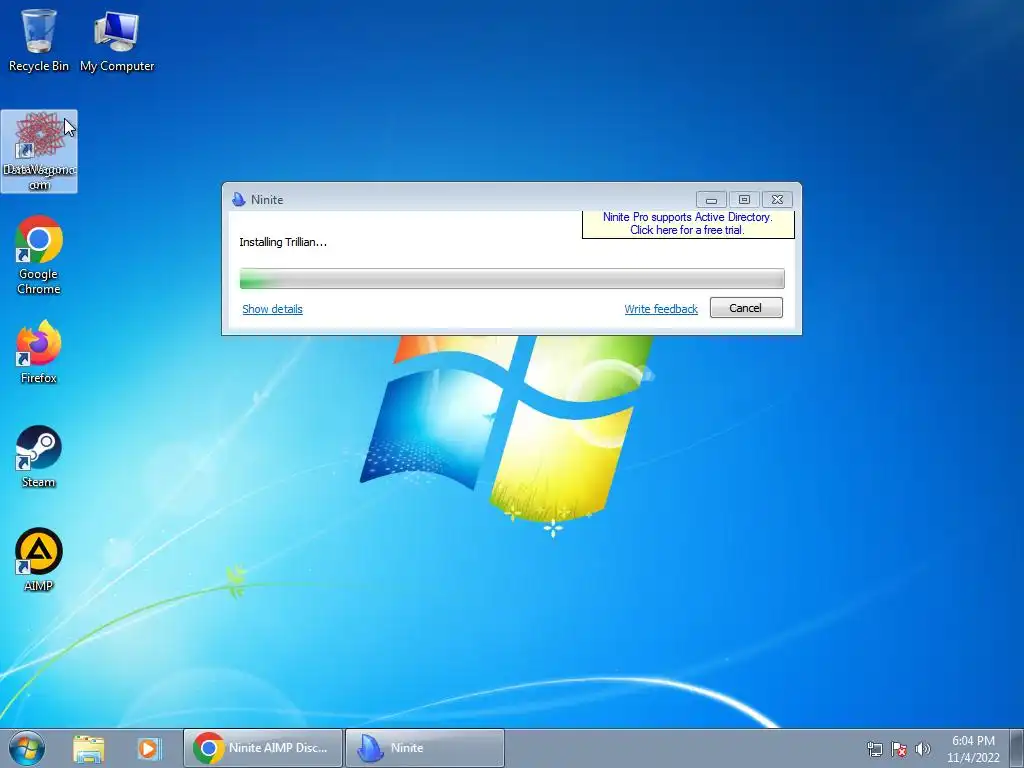Close the Ninite window

[x=777, y=200]
